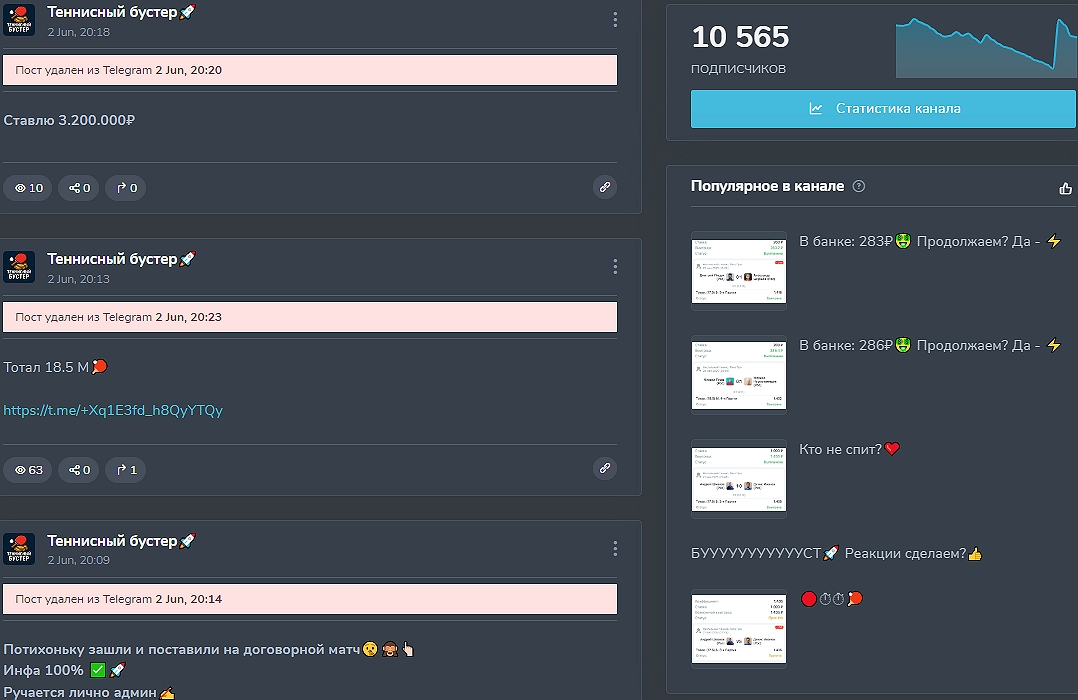
Task: Click views counter showing 10
Action: point(28,188)
